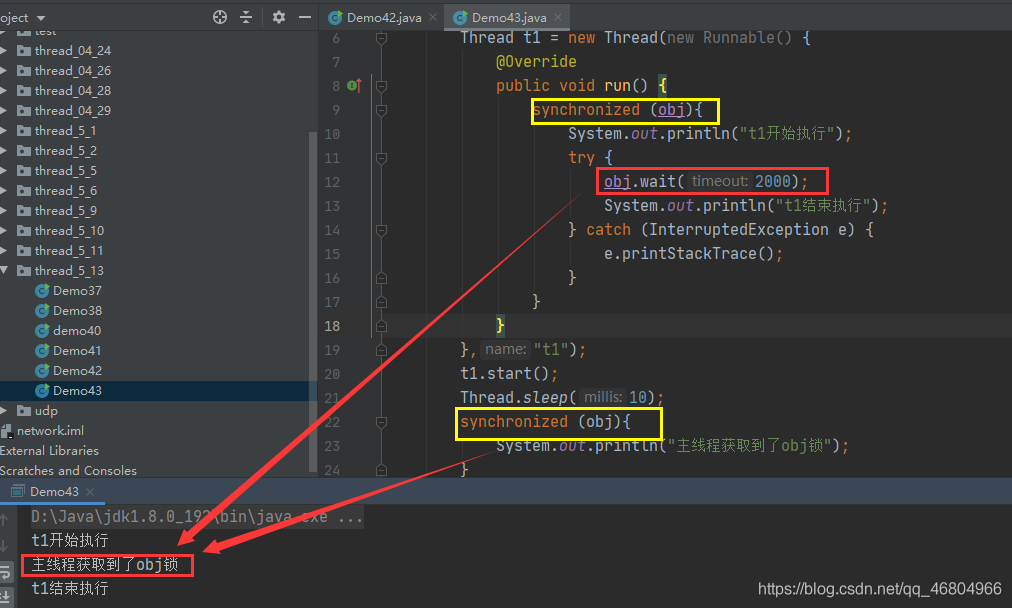Close the Demo43 run console tab

[x=90, y=492]
